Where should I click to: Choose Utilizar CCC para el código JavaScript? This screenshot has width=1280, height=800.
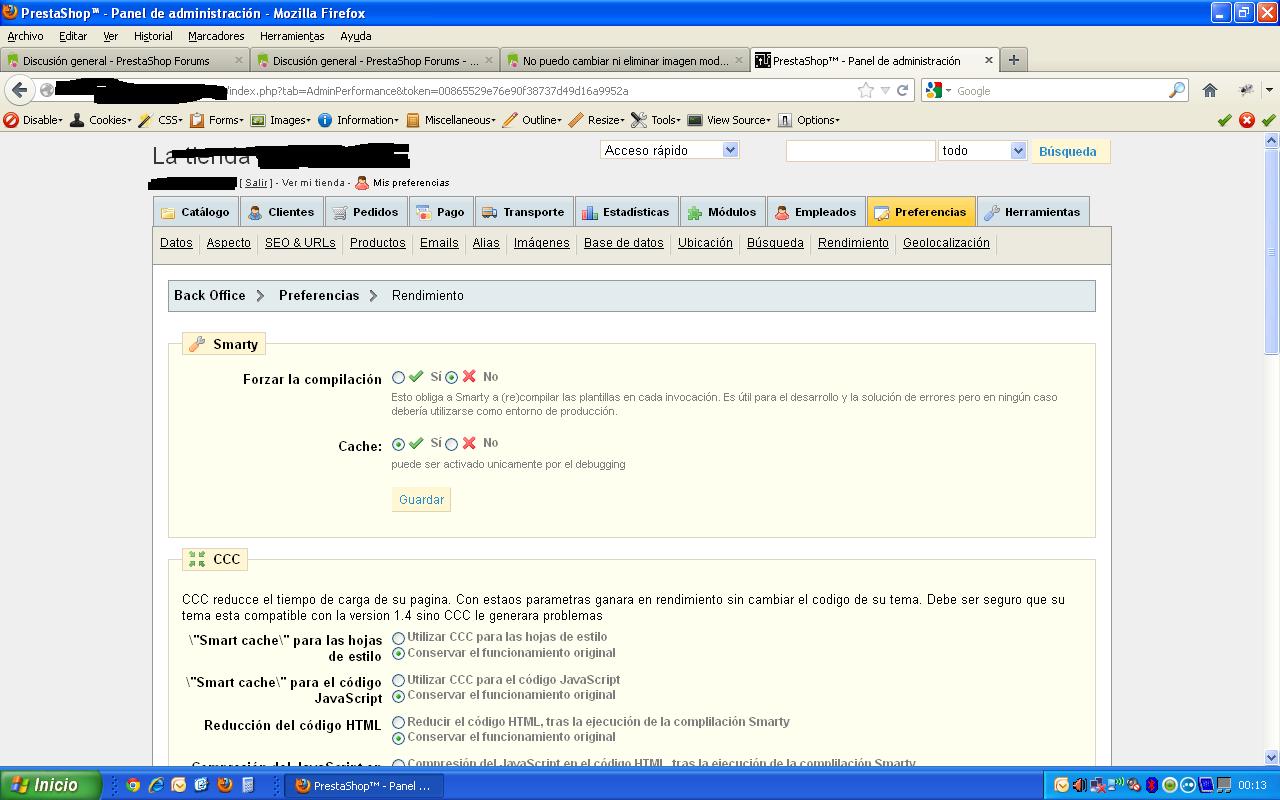coord(399,681)
